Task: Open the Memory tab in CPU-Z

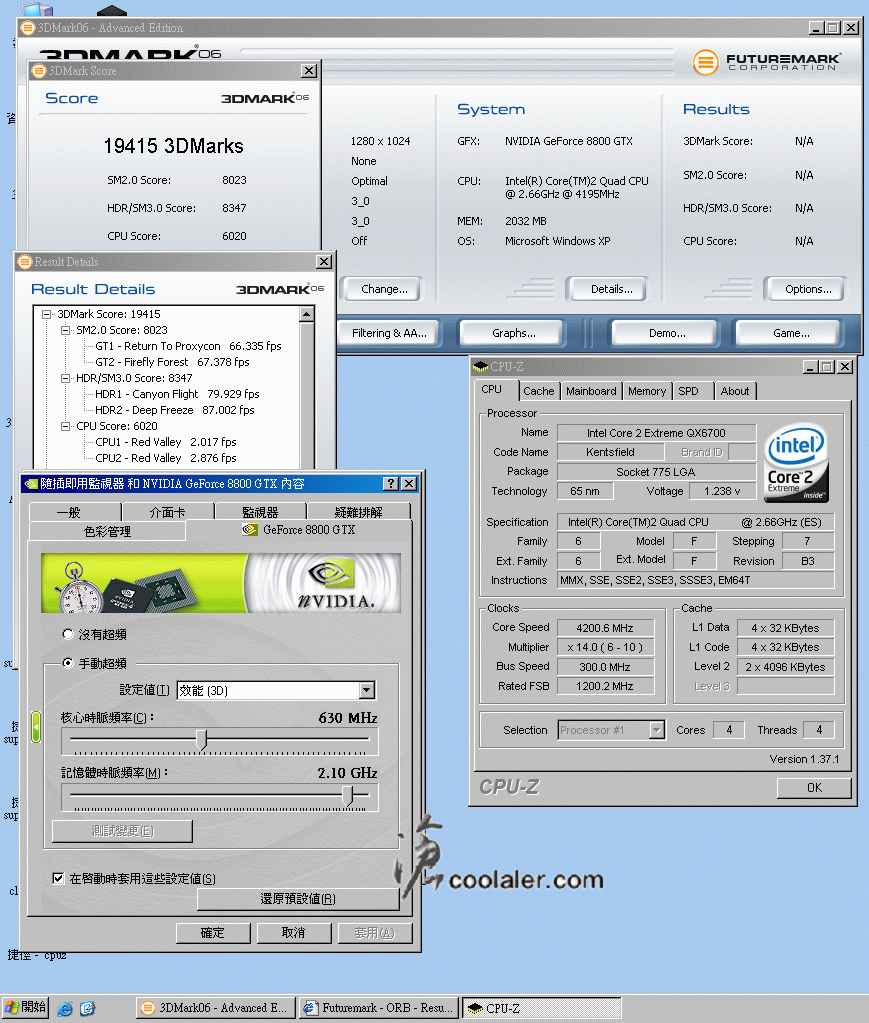Action: pyautogui.click(x=647, y=391)
